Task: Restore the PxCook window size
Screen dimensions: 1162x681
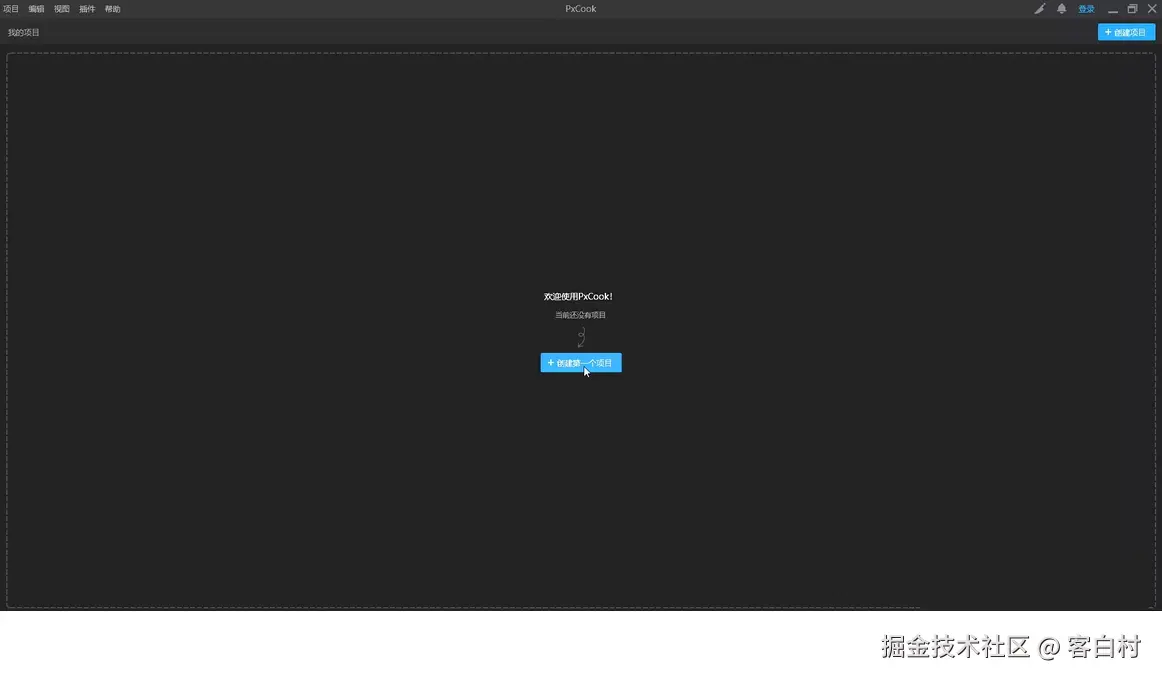Action: click(x=1132, y=9)
